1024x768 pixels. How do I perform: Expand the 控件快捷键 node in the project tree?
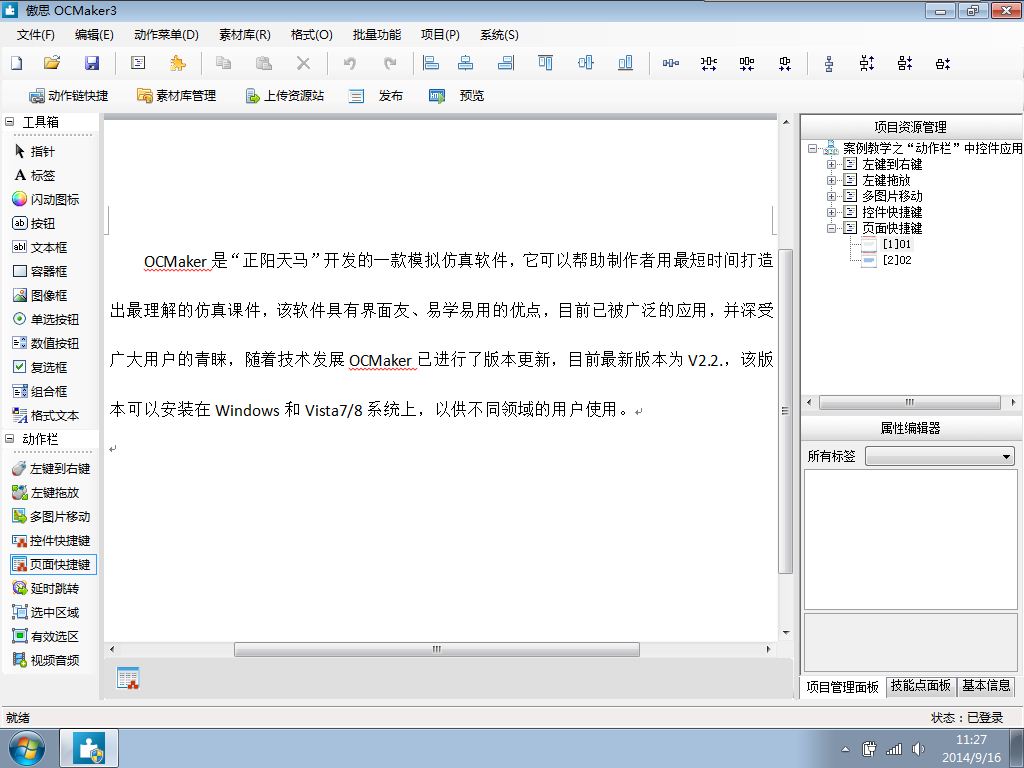(831, 212)
